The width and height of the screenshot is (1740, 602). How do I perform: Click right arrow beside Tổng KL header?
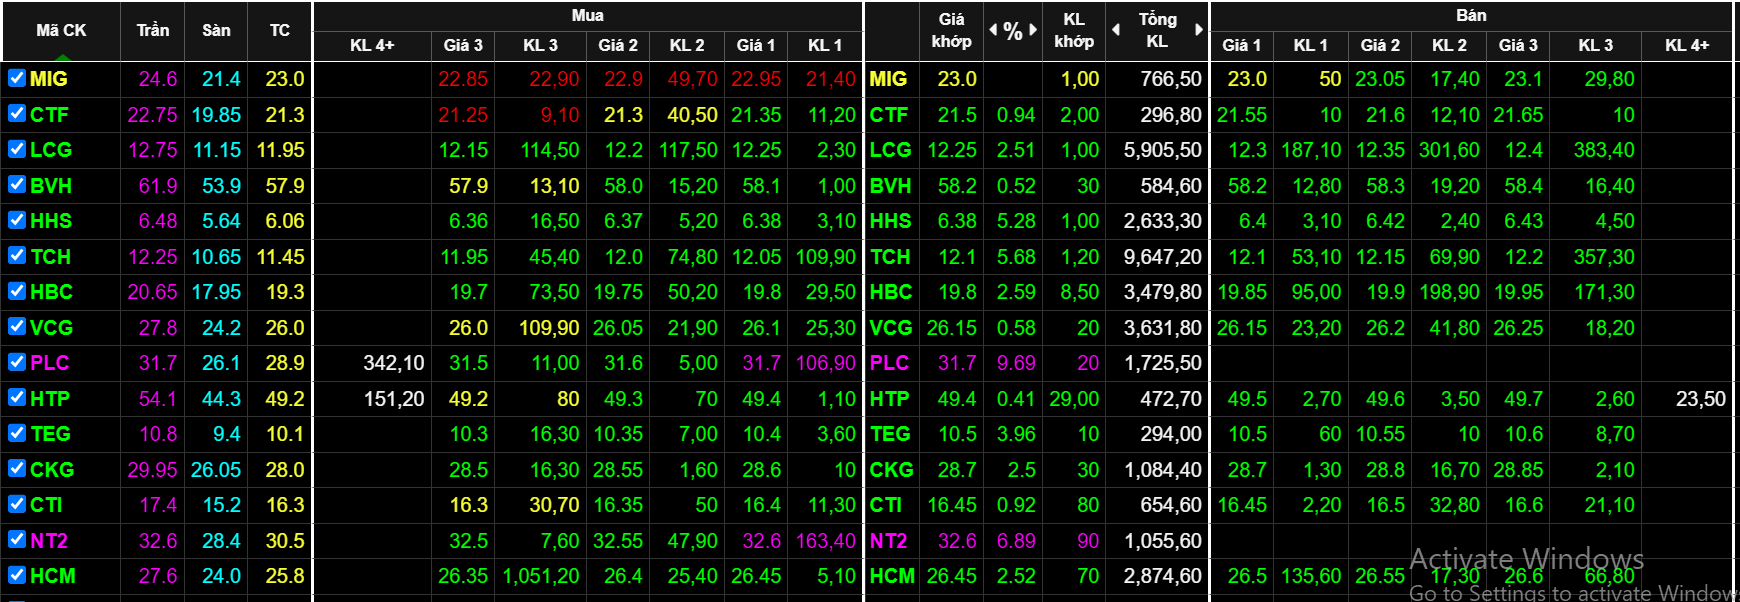point(1199,30)
